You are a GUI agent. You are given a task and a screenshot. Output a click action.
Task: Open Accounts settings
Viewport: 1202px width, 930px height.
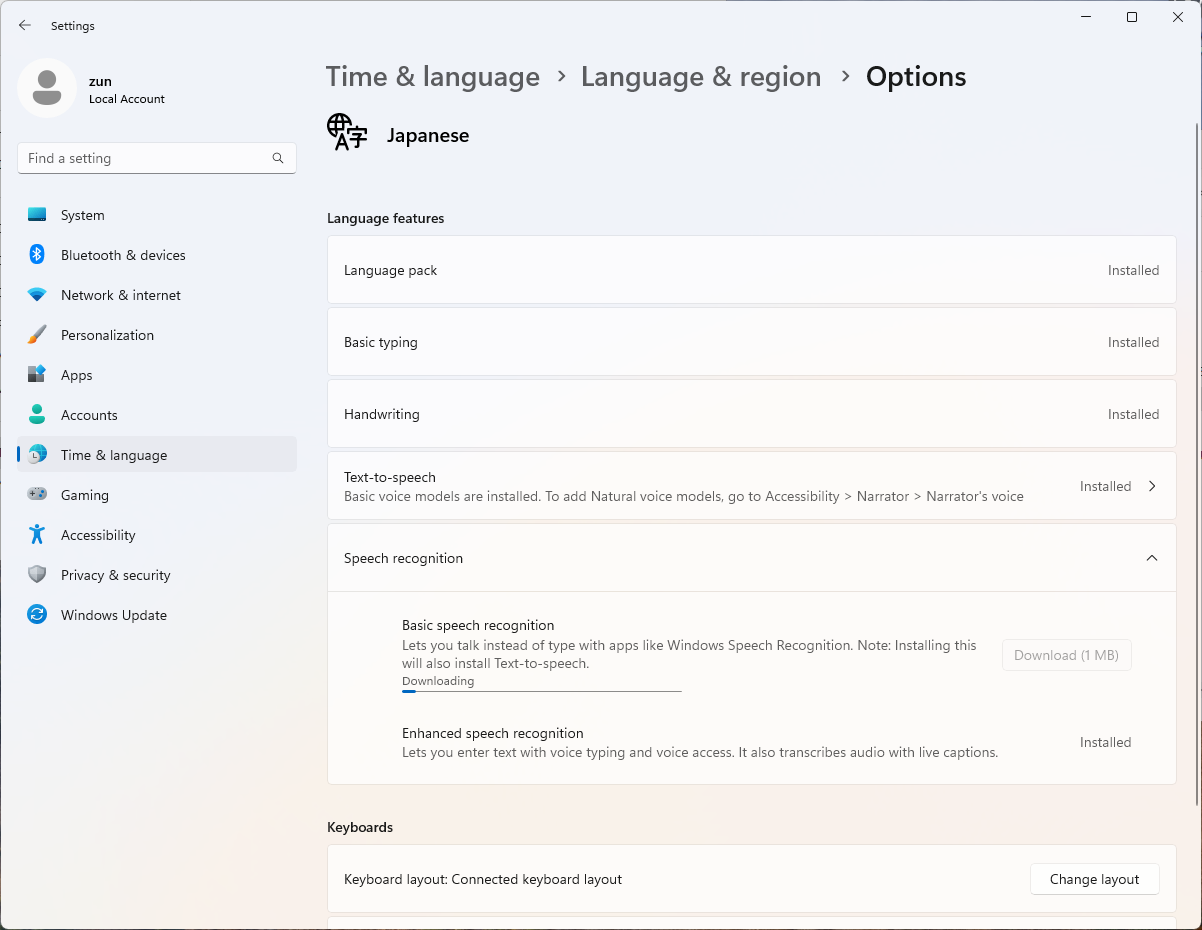157,415
